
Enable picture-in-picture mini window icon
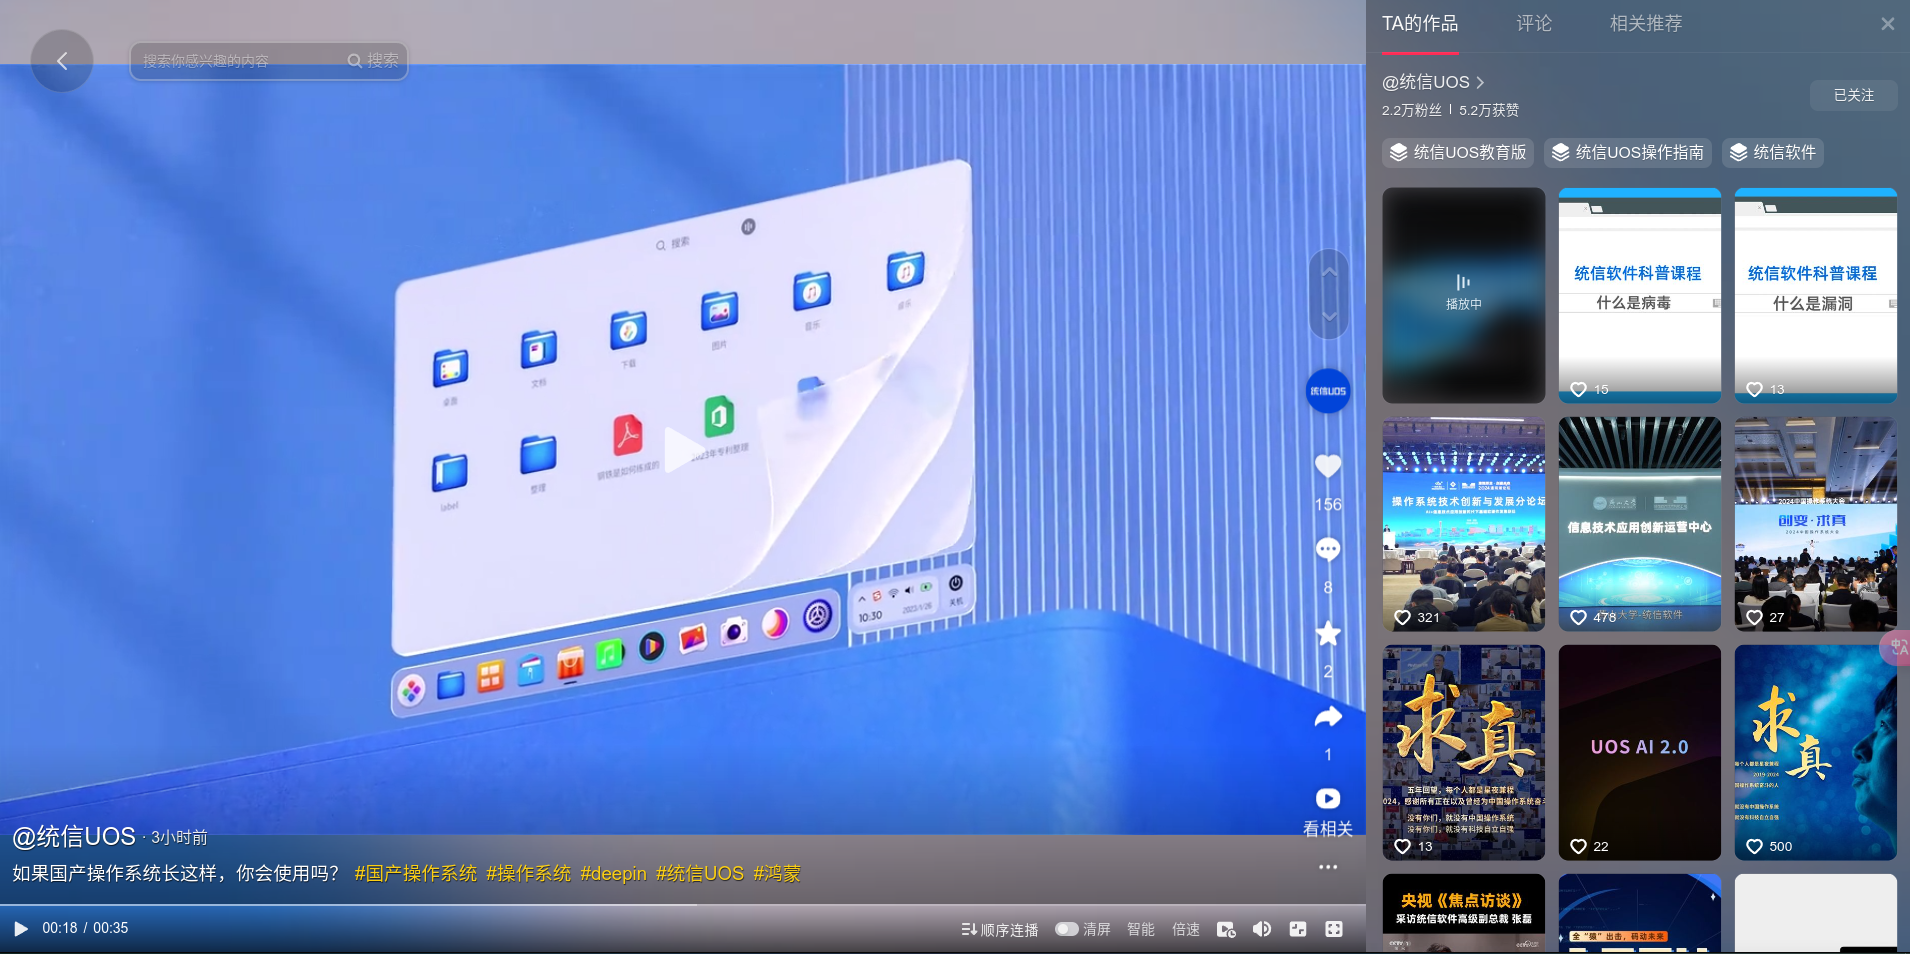click(x=1298, y=929)
